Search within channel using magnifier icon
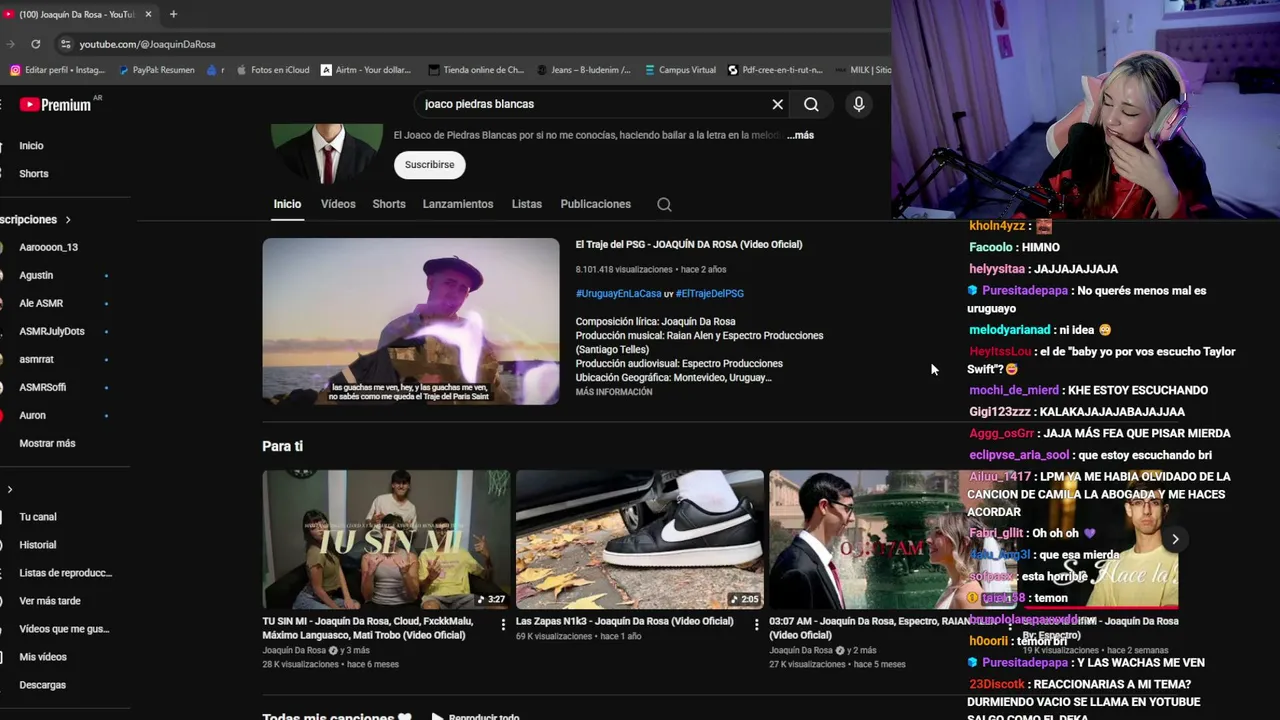 pyautogui.click(x=664, y=204)
